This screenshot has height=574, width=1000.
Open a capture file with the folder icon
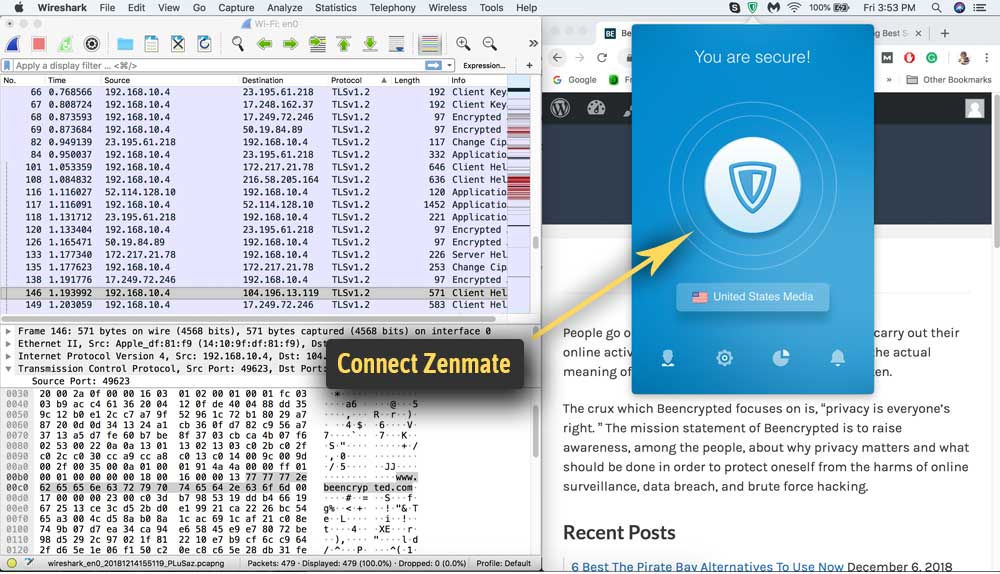(125, 44)
